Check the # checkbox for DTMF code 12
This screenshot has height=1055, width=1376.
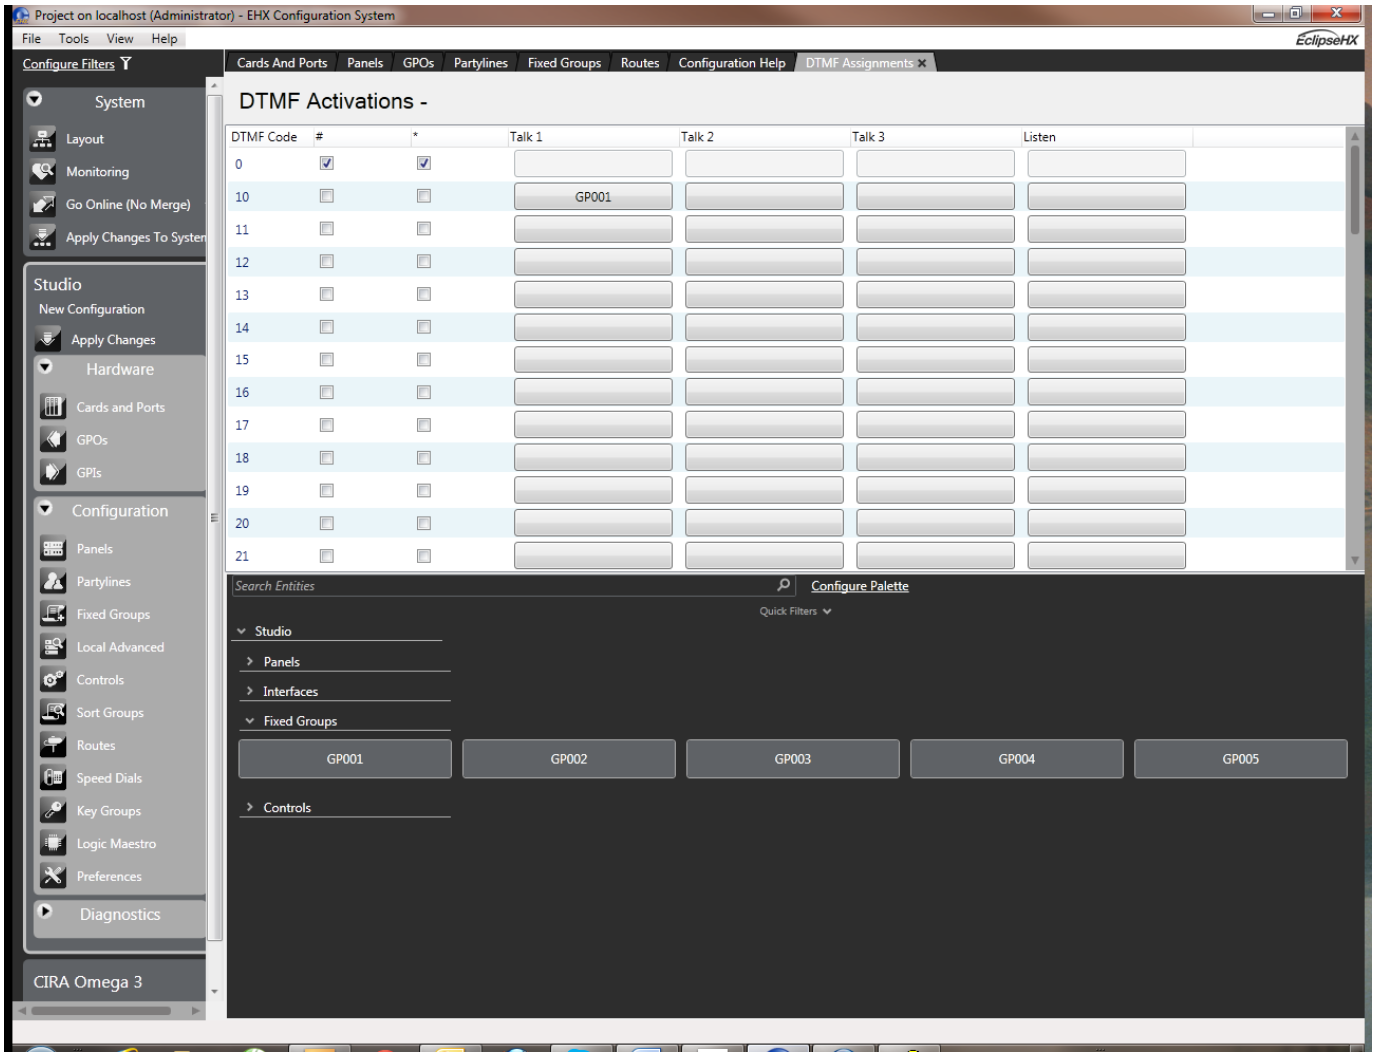click(326, 262)
